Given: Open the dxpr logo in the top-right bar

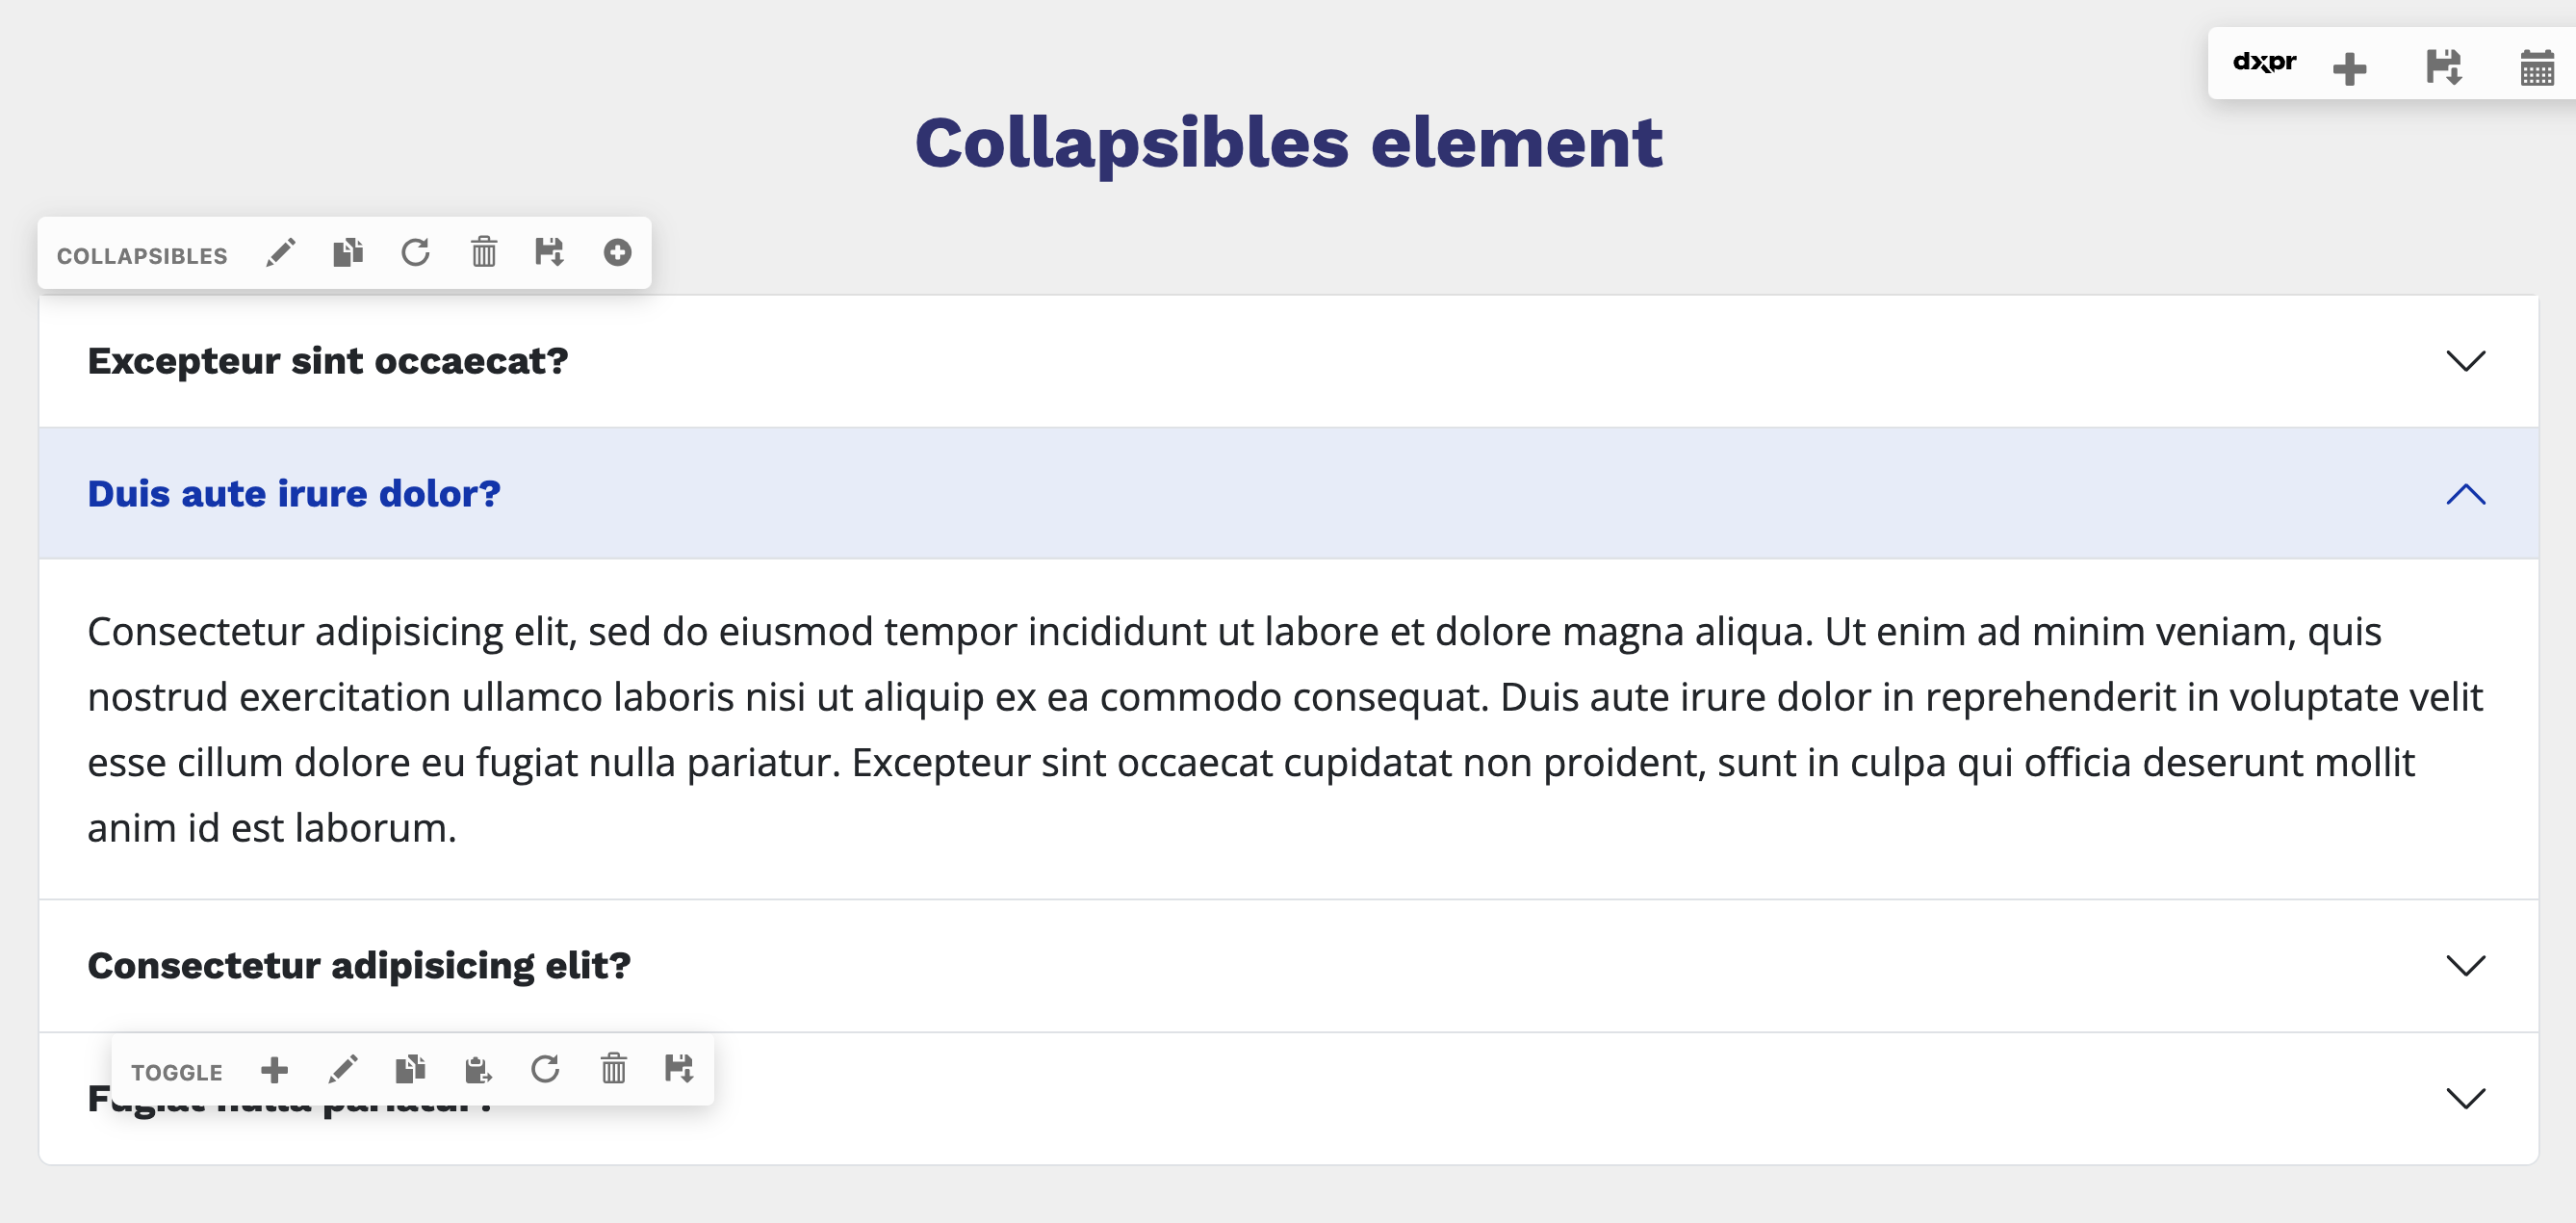Looking at the screenshot, I should point(2264,63).
